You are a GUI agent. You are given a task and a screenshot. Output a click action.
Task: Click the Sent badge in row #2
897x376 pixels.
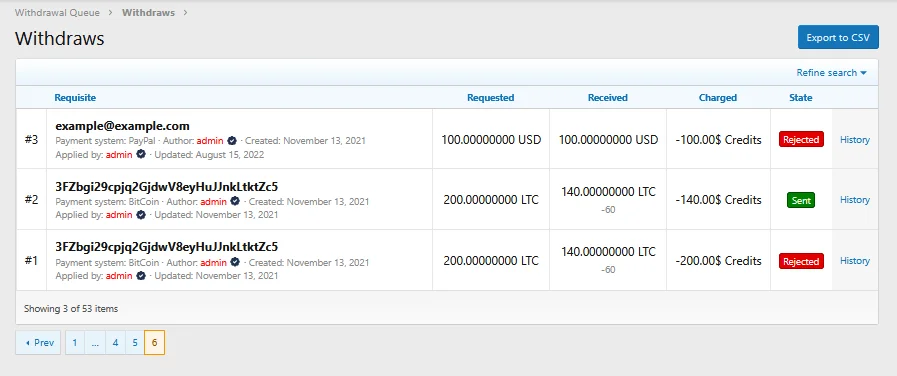point(801,200)
